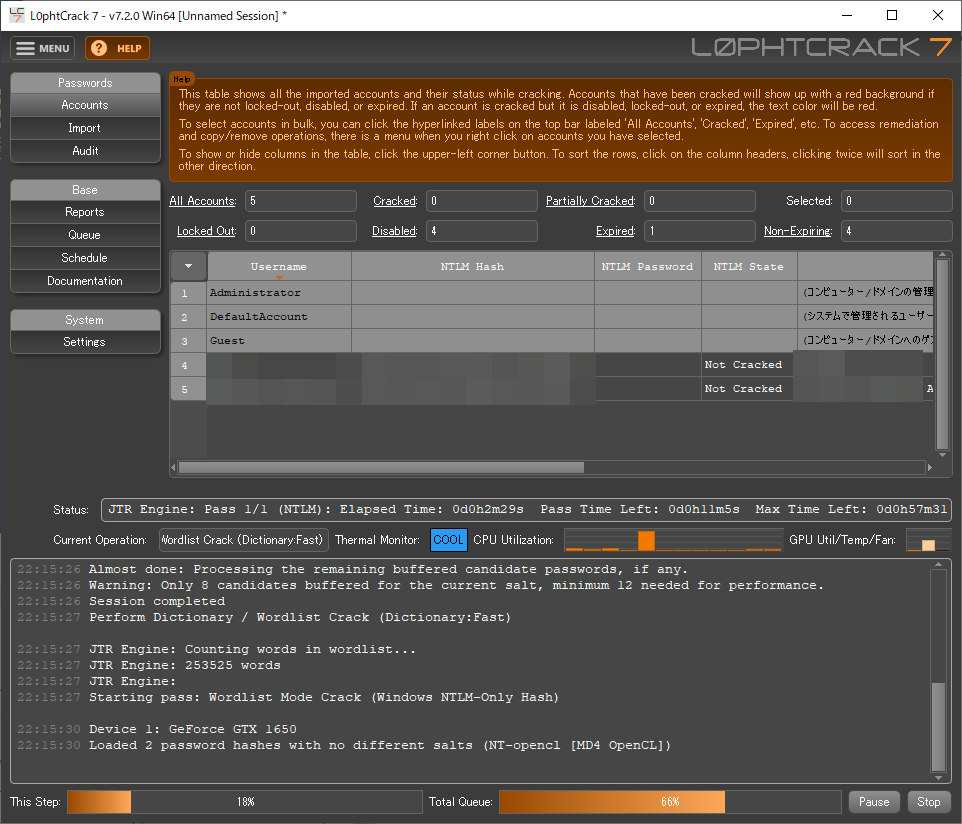Click the GPU Util/Temp/Fan graph
Viewport: 962px width, 824px height.
pos(927,540)
